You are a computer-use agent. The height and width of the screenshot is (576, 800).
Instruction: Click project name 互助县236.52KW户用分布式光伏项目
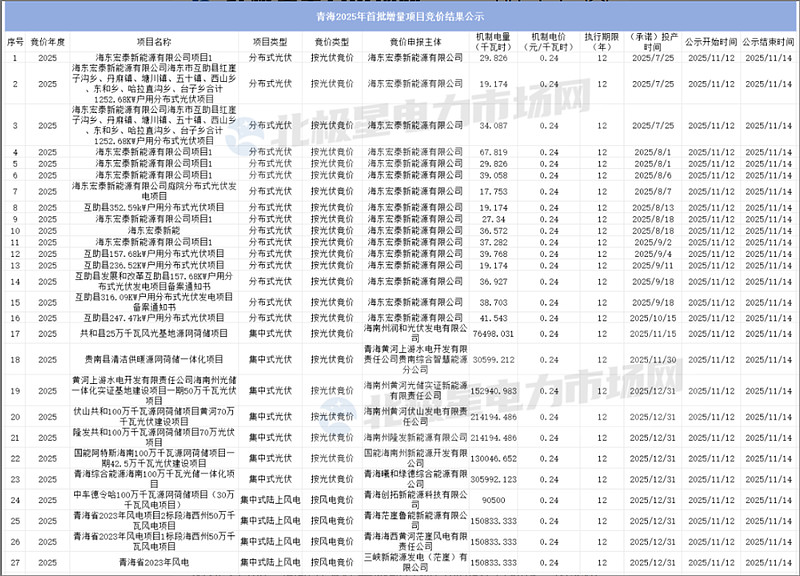(x=154, y=265)
